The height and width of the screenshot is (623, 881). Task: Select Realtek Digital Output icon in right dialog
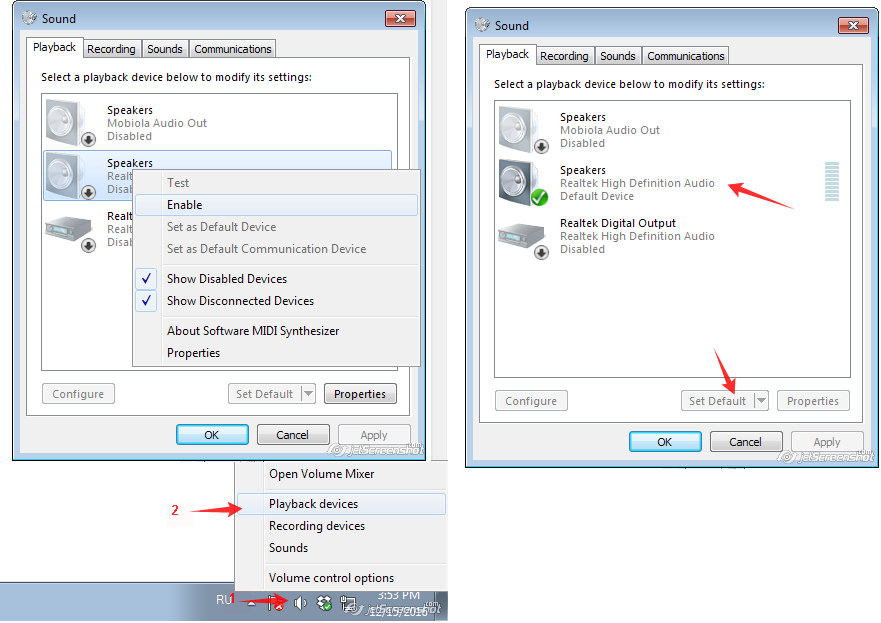pyautogui.click(x=523, y=239)
